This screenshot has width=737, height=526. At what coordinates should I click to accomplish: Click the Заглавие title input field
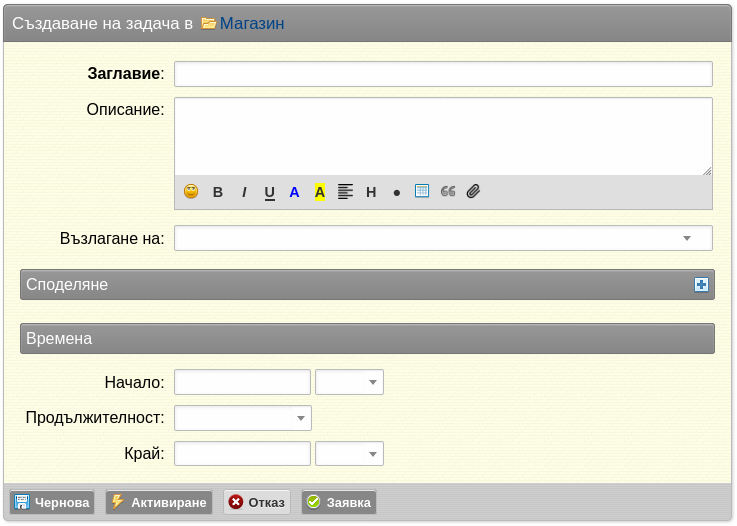pyautogui.click(x=443, y=74)
